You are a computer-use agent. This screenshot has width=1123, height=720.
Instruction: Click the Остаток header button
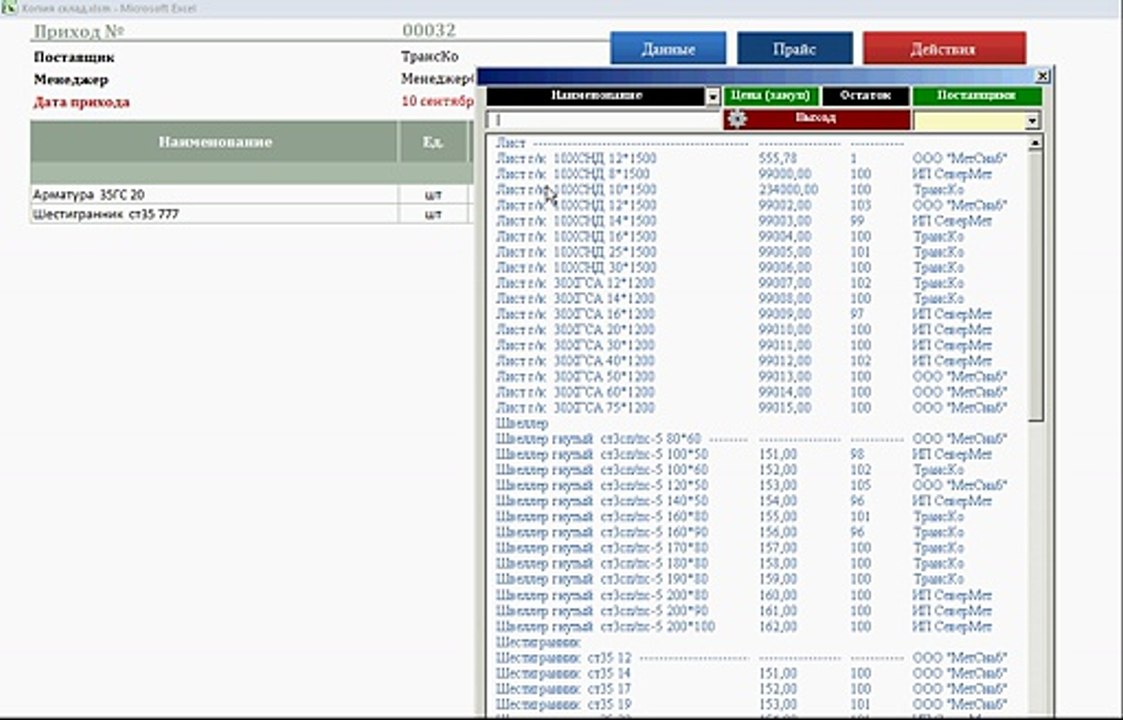[x=865, y=96]
